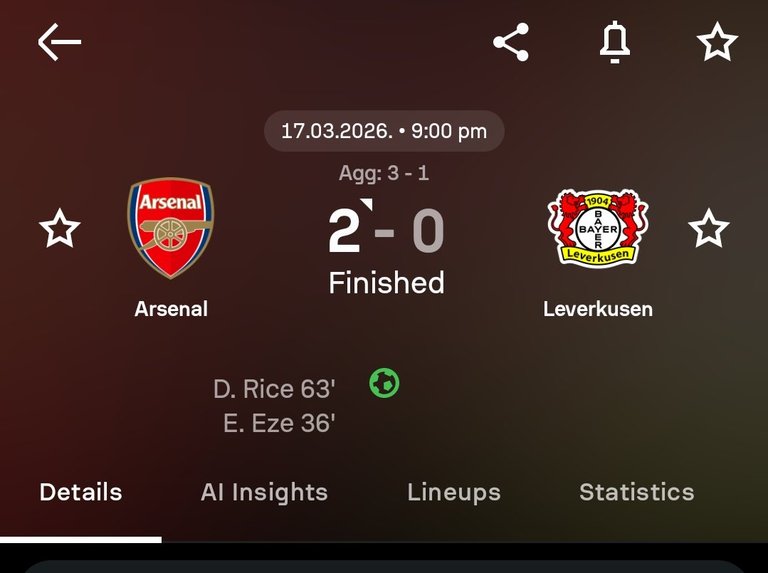Switch to the Details tab

click(x=81, y=492)
